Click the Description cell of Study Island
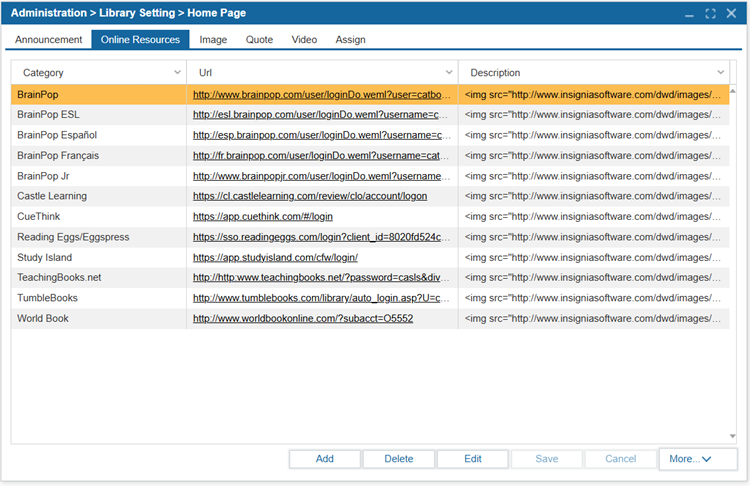750x486 pixels. pos(594,257)
